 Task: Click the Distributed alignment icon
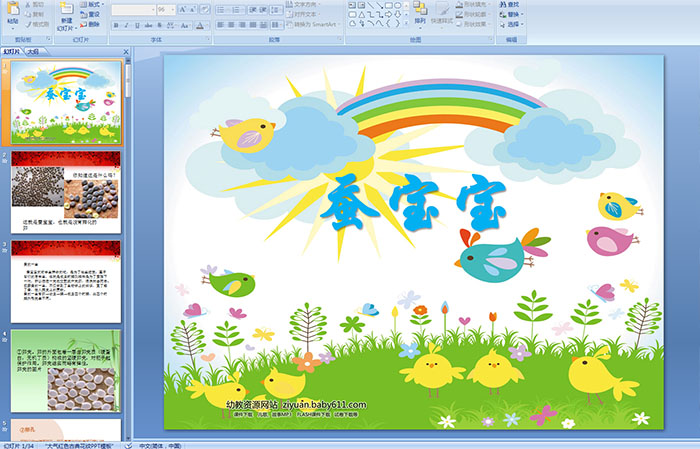coord(263,25)
